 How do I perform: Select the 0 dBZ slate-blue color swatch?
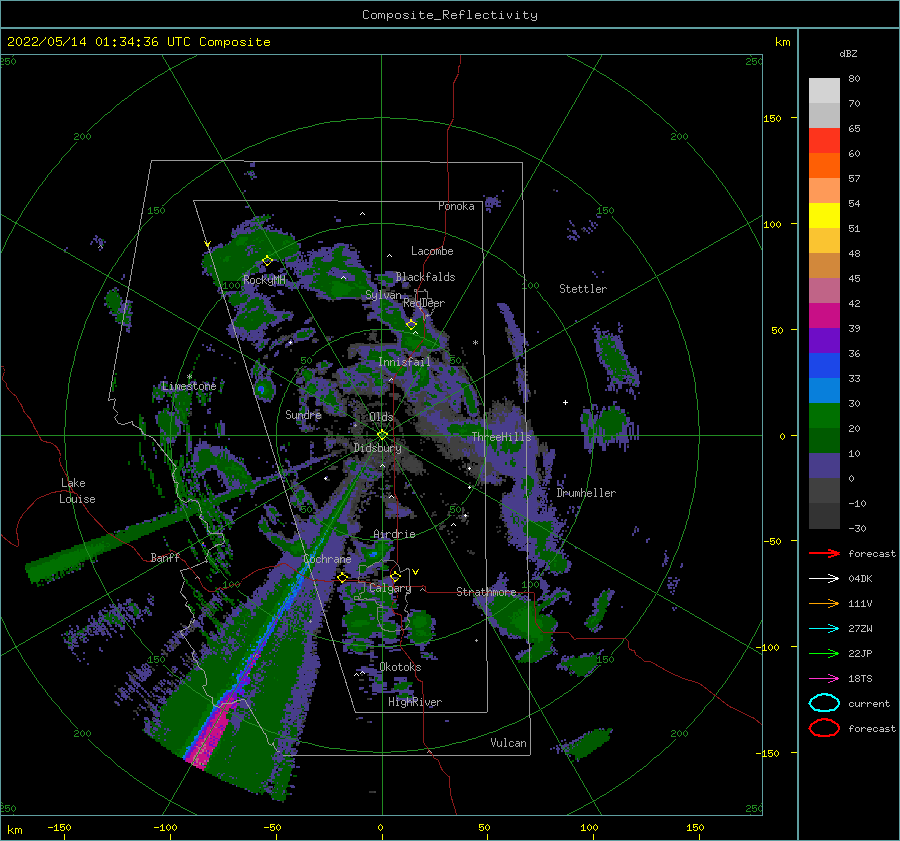coord(824,465)
